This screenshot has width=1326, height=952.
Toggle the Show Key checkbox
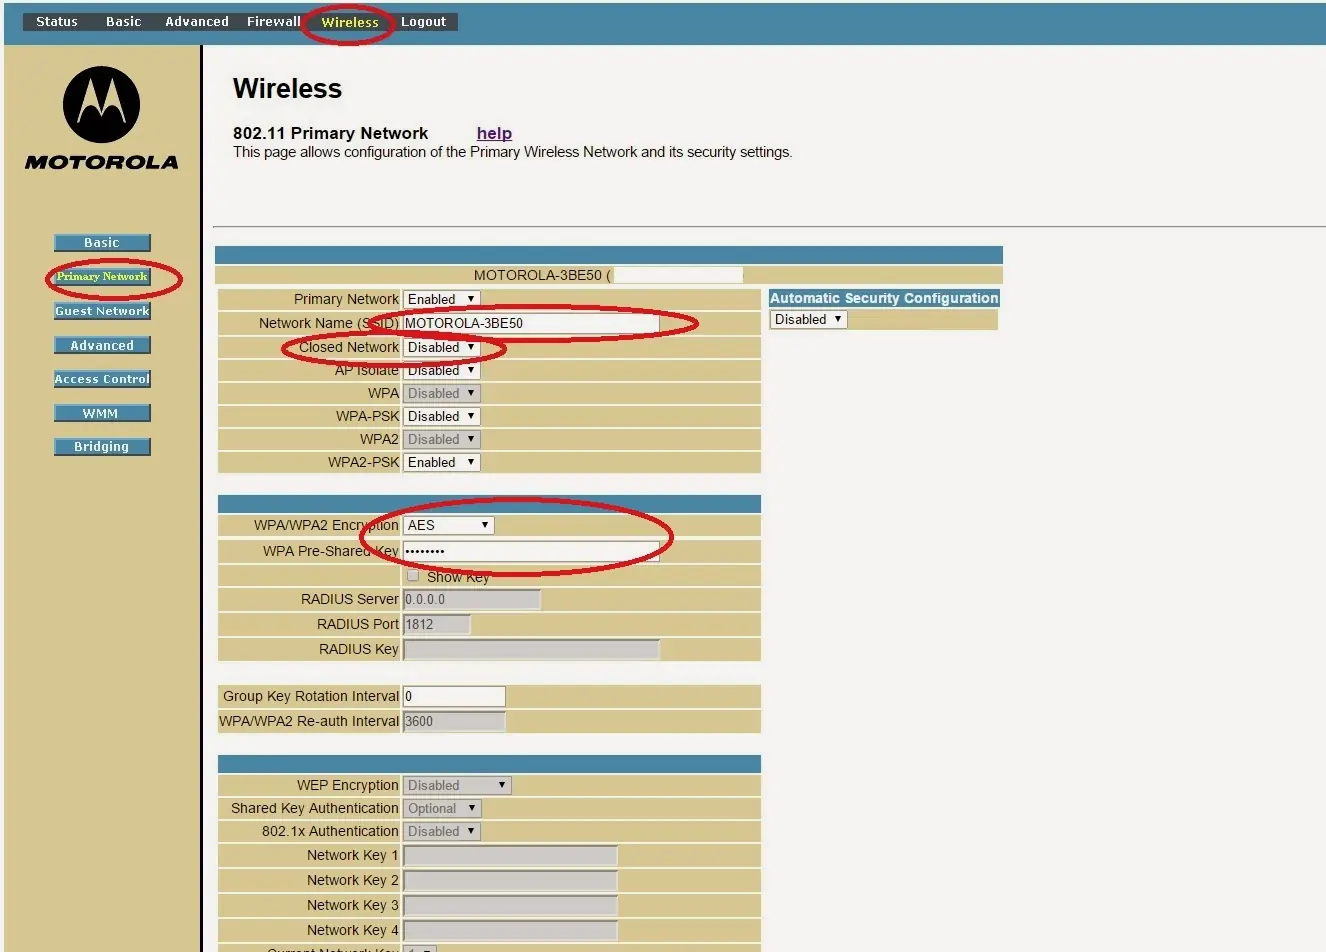tap(413, 576)
